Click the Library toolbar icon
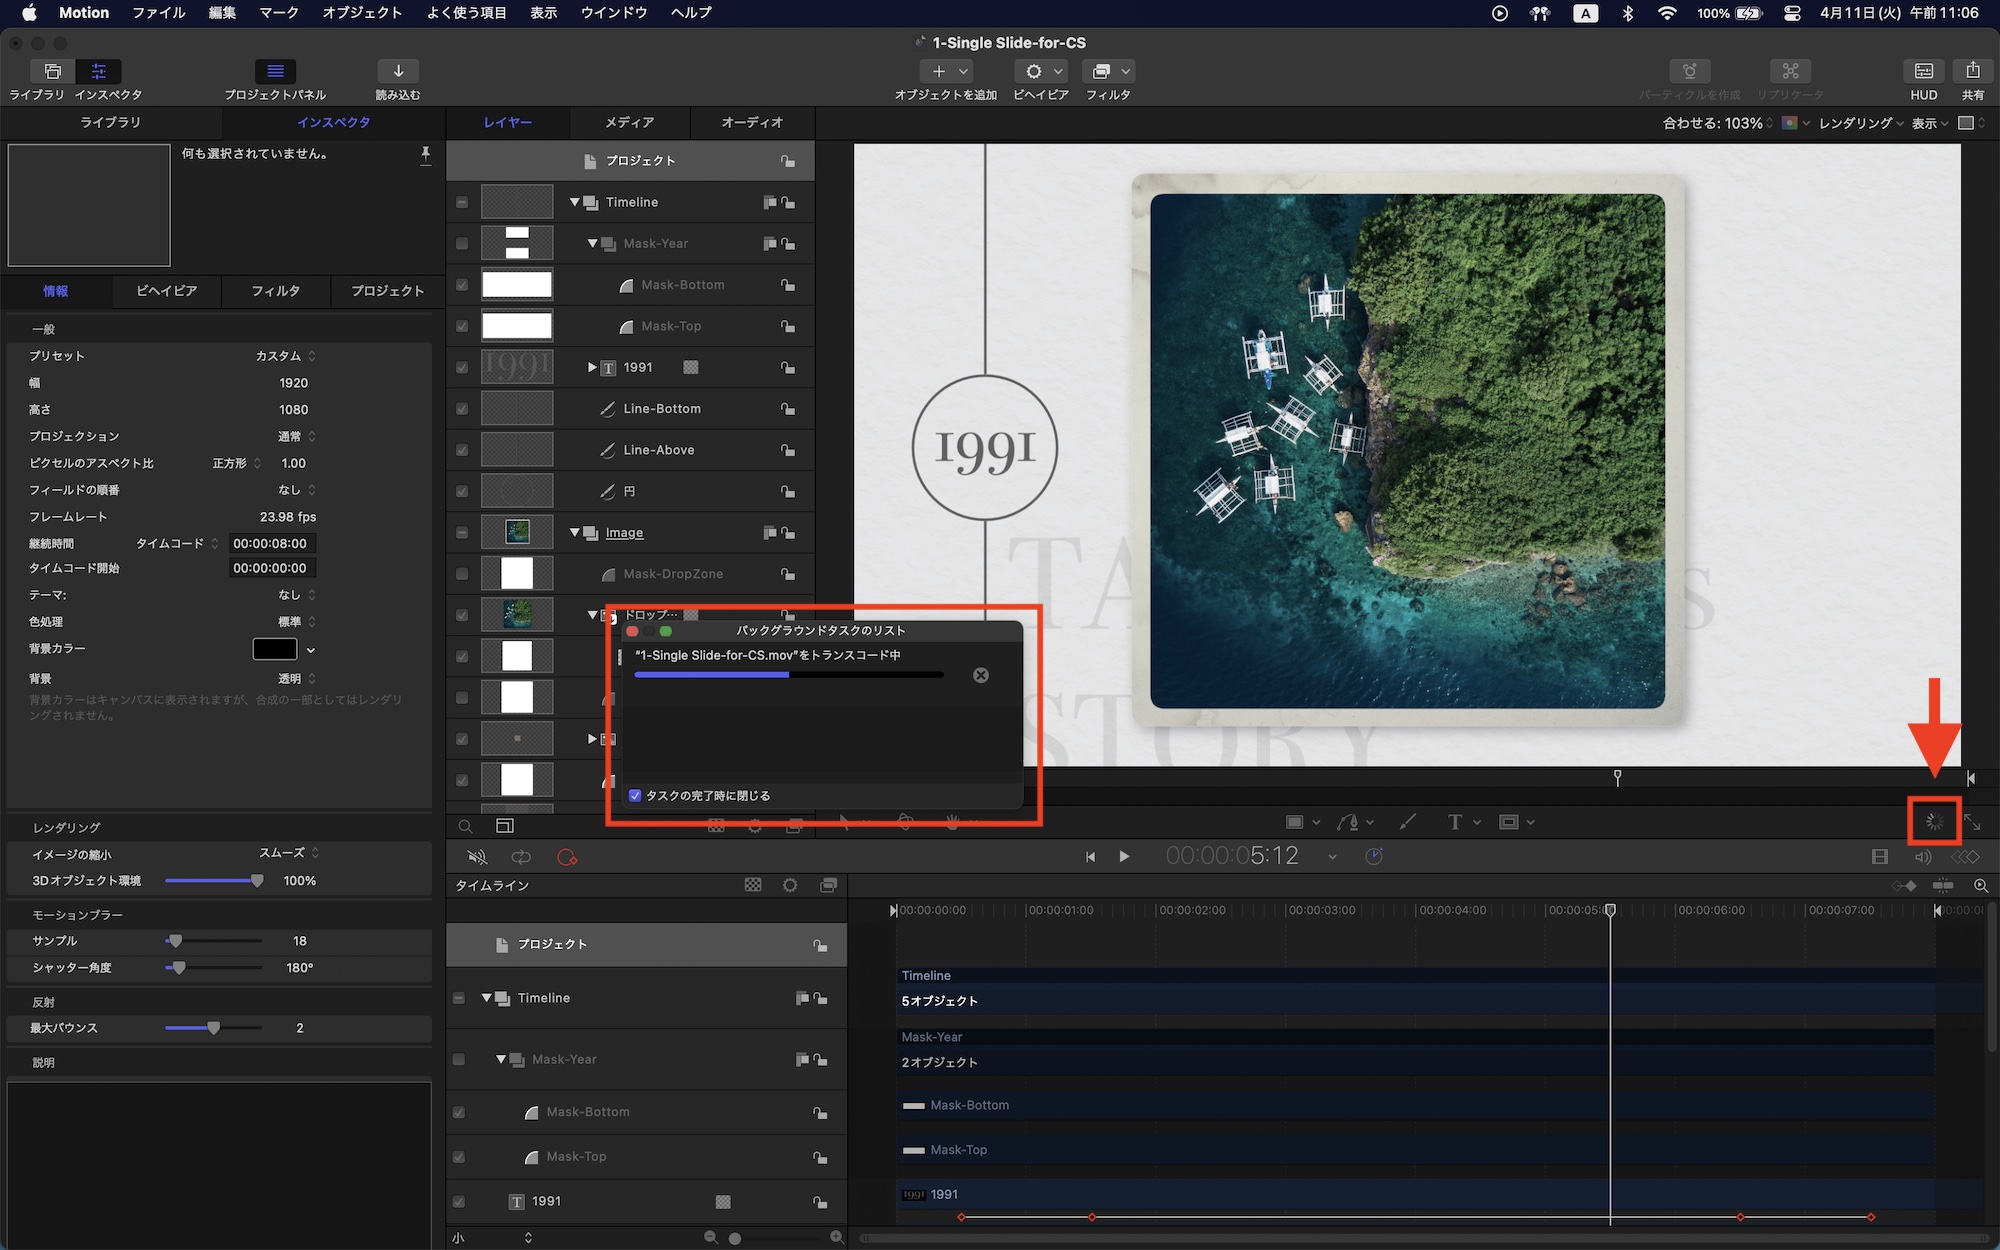 pyautogui.click(x=51, y=71)
